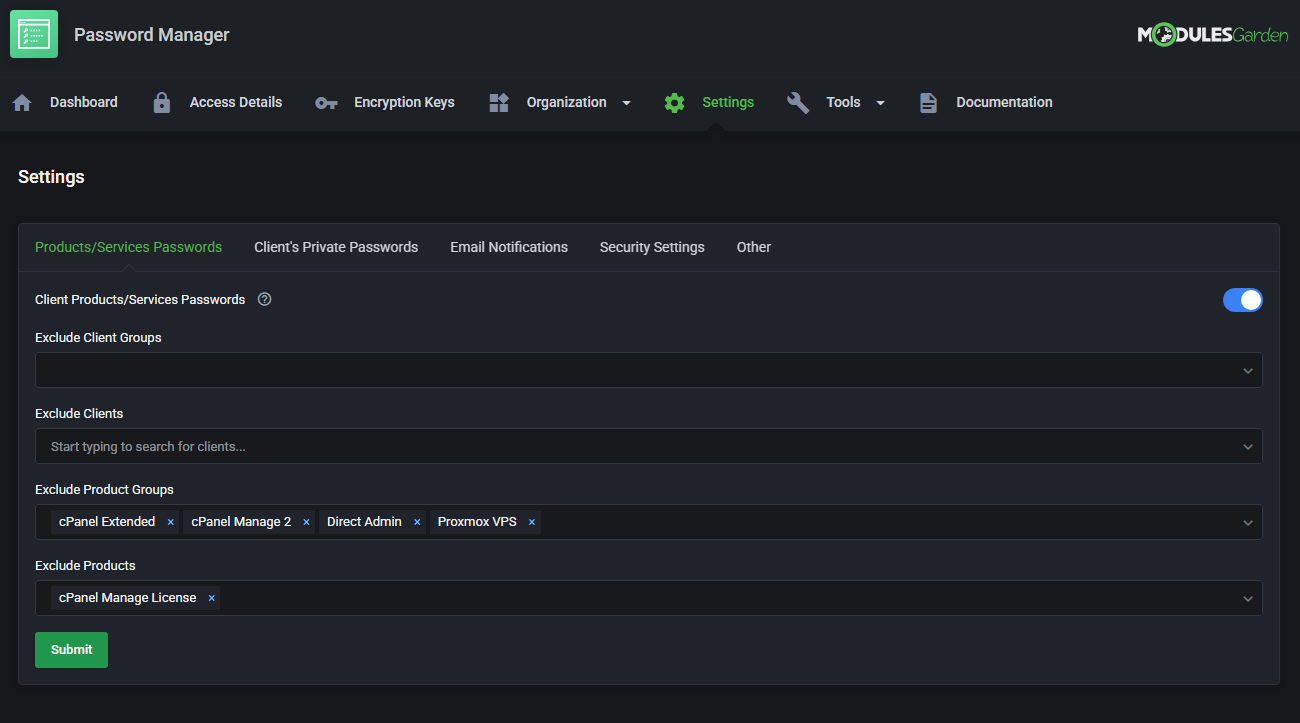Viewport: 1300px width, 723px height.
Task: Click the Password Manager app logo icon
Action: [34, 34]
